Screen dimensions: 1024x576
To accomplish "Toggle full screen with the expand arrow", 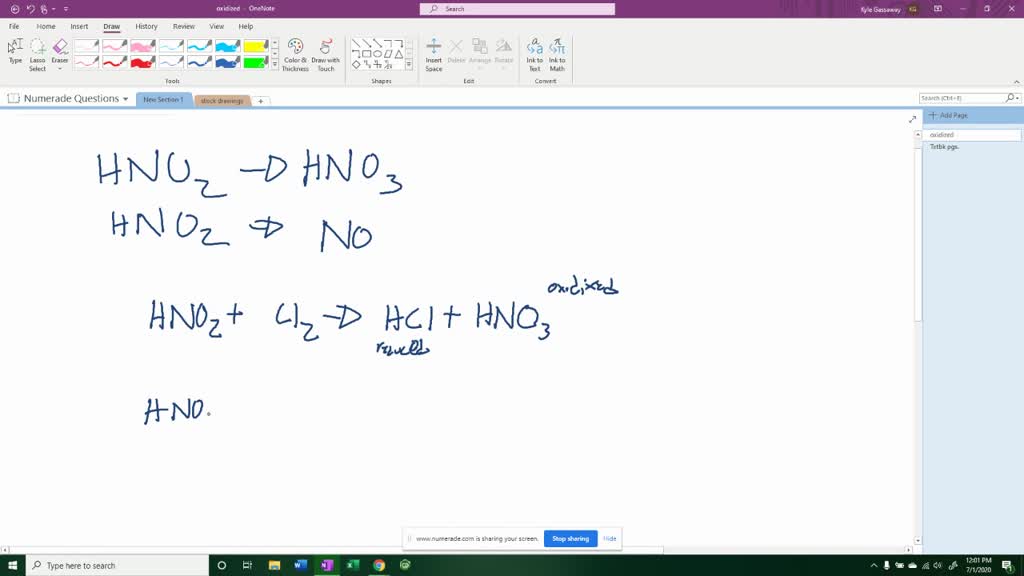I will click(911, 117).
